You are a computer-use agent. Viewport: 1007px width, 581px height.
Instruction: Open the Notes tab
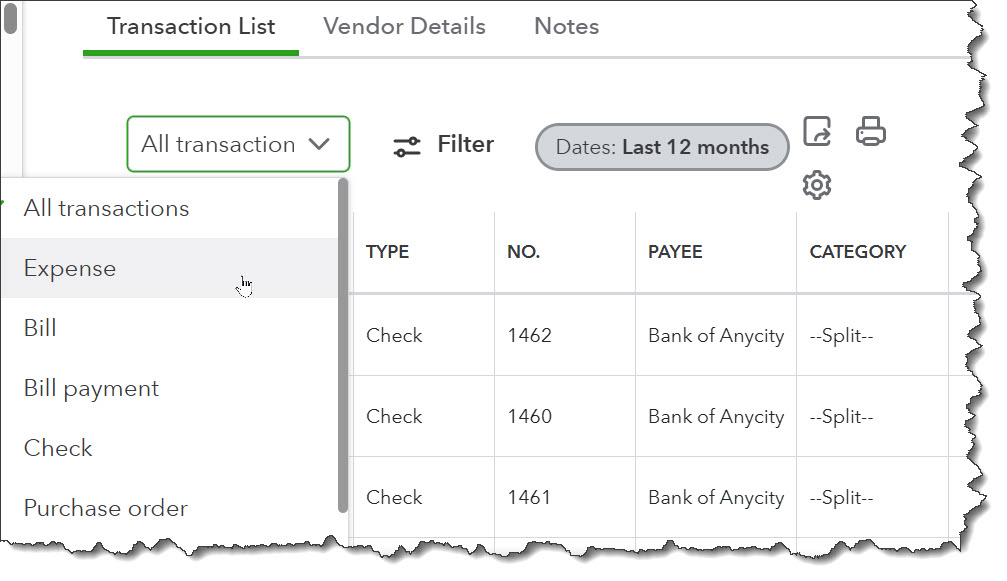pos(566,26)
